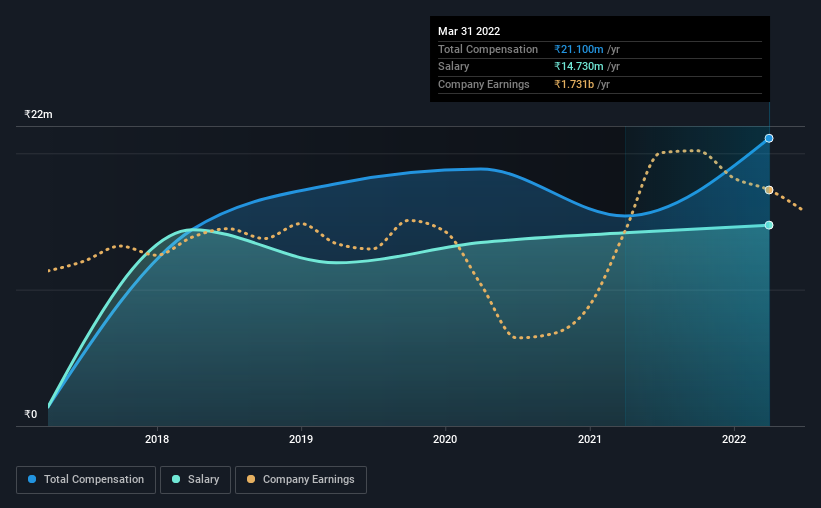The height and width of the screenshot is (508, 821).
Task: Click the blue Total Compensation data point marker
Action: pyautogui.click(x=769, y=138)
